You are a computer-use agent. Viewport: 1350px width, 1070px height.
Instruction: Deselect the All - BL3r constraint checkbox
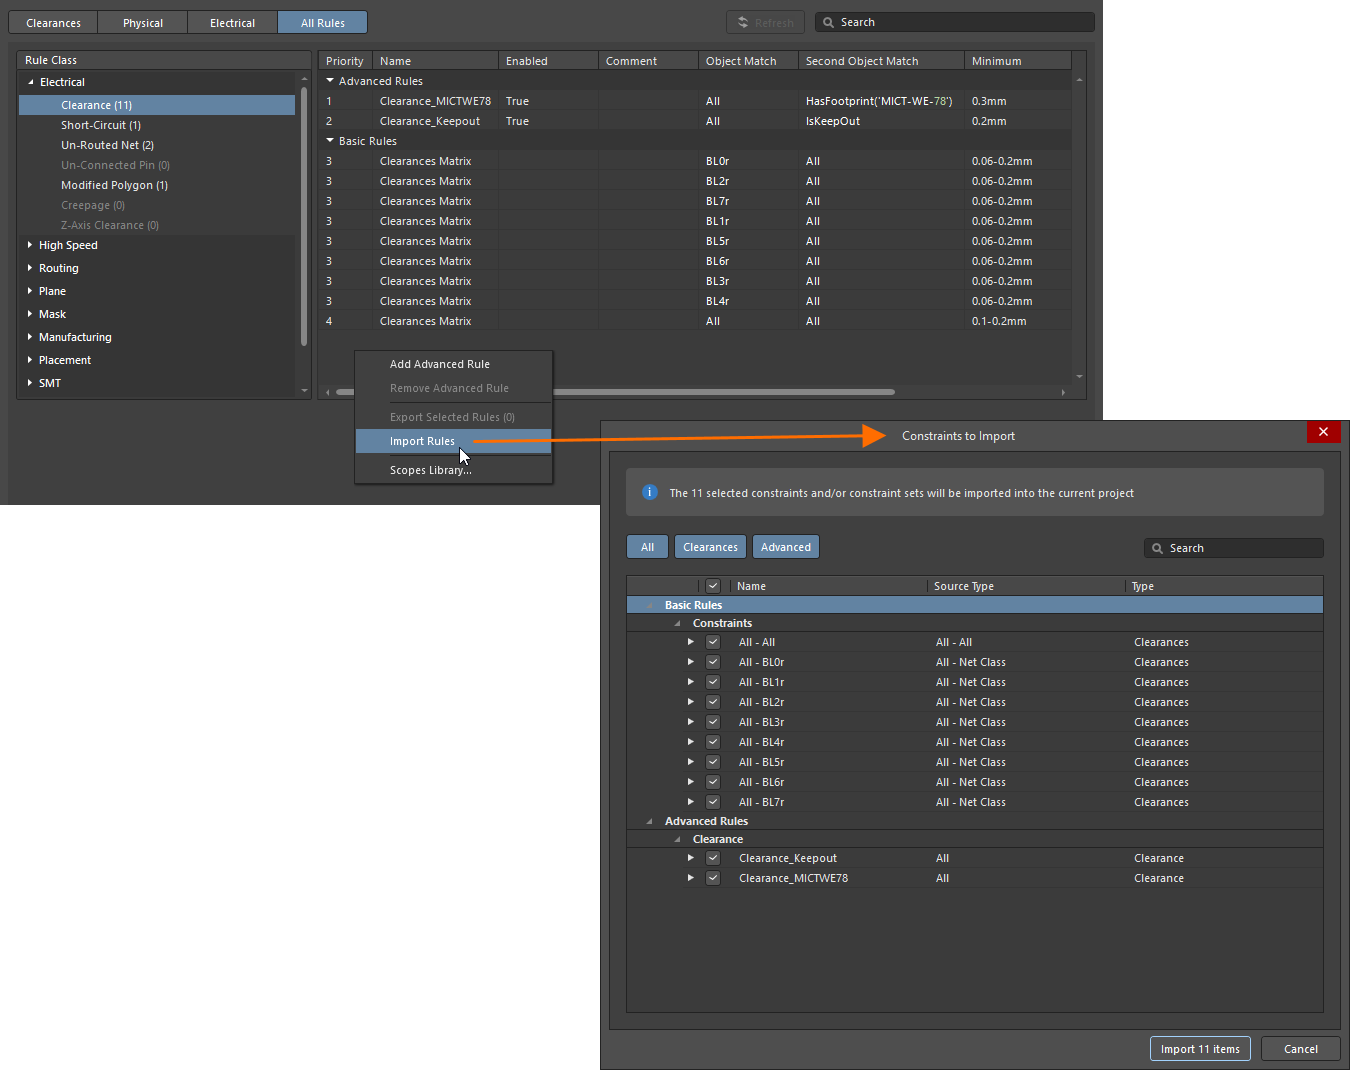pyautogui.click(x=713, y=722)
